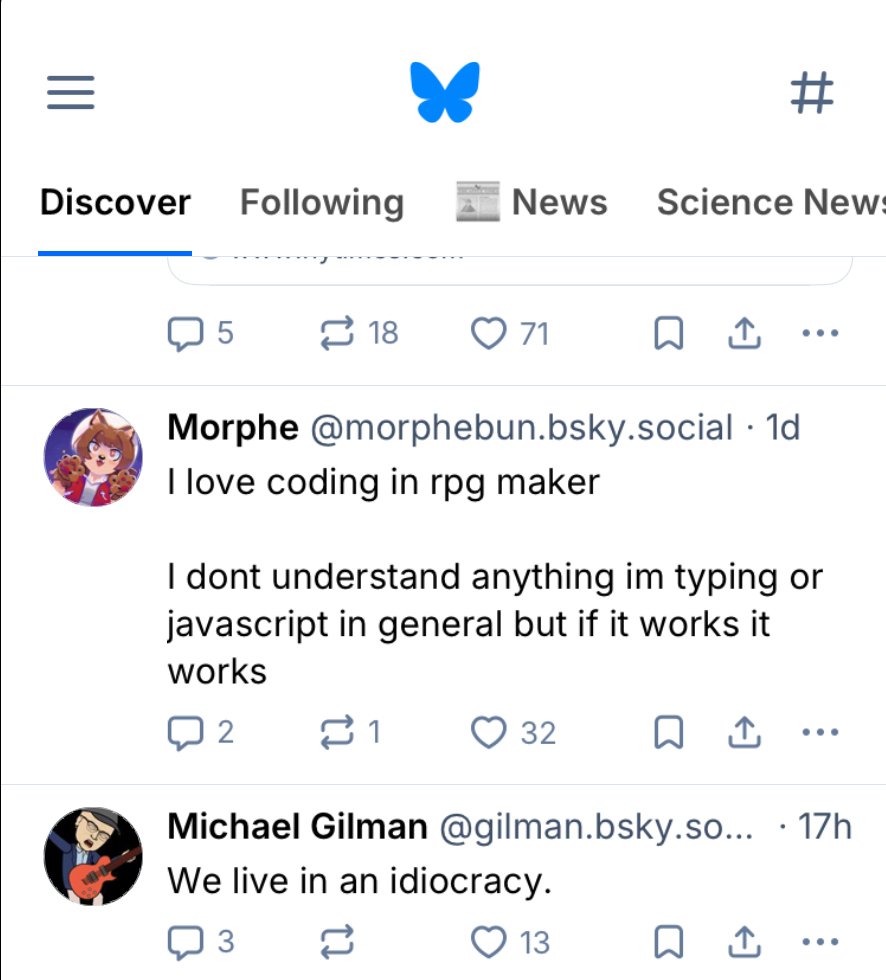Click the Bluesky butterfly logo

click(444, 92)
